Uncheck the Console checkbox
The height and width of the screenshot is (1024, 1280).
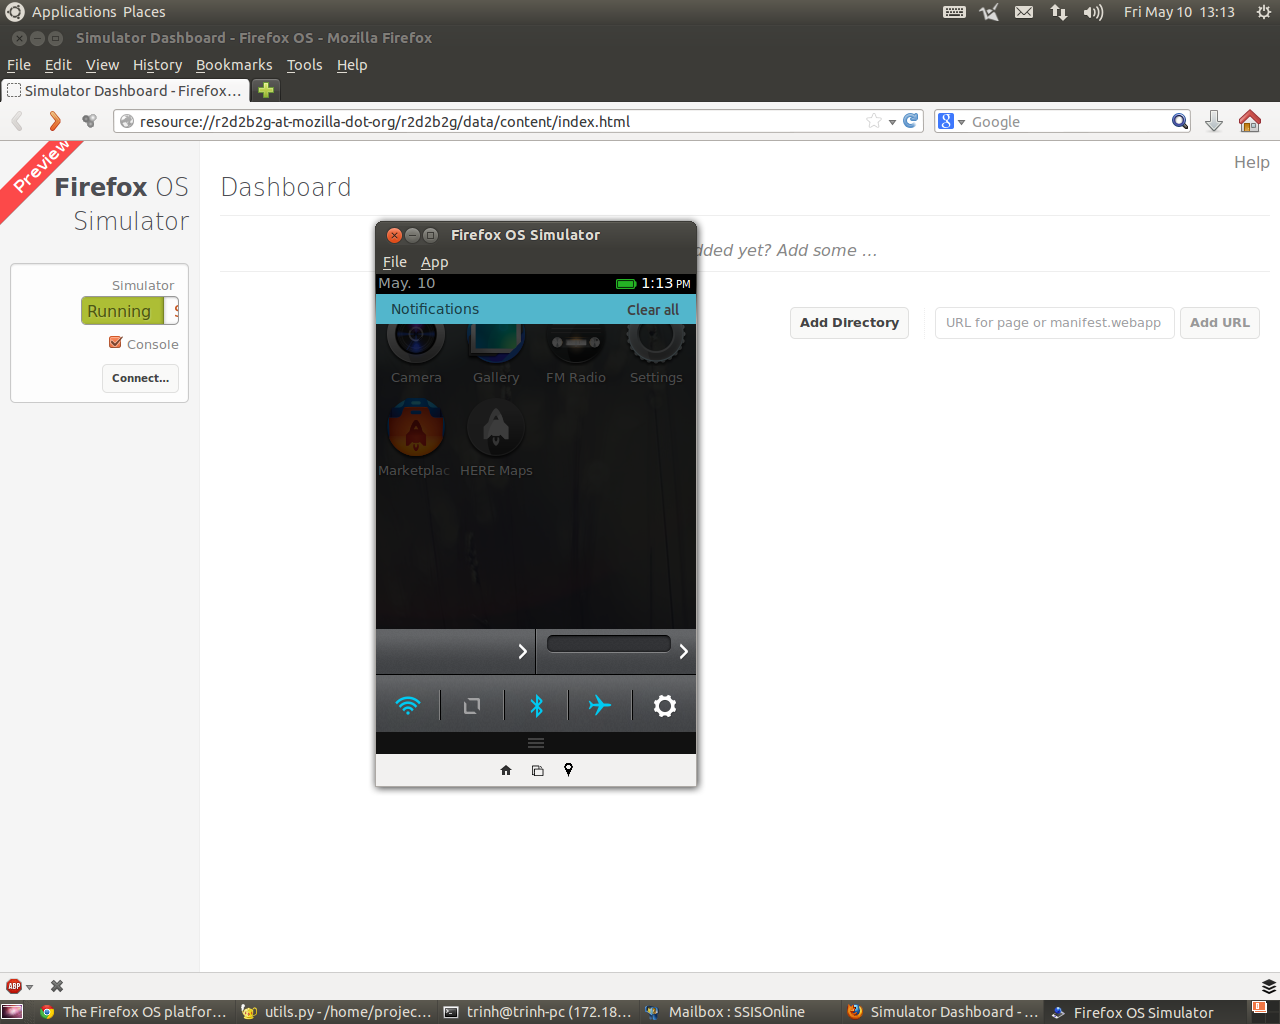click(x=114, y=342)
